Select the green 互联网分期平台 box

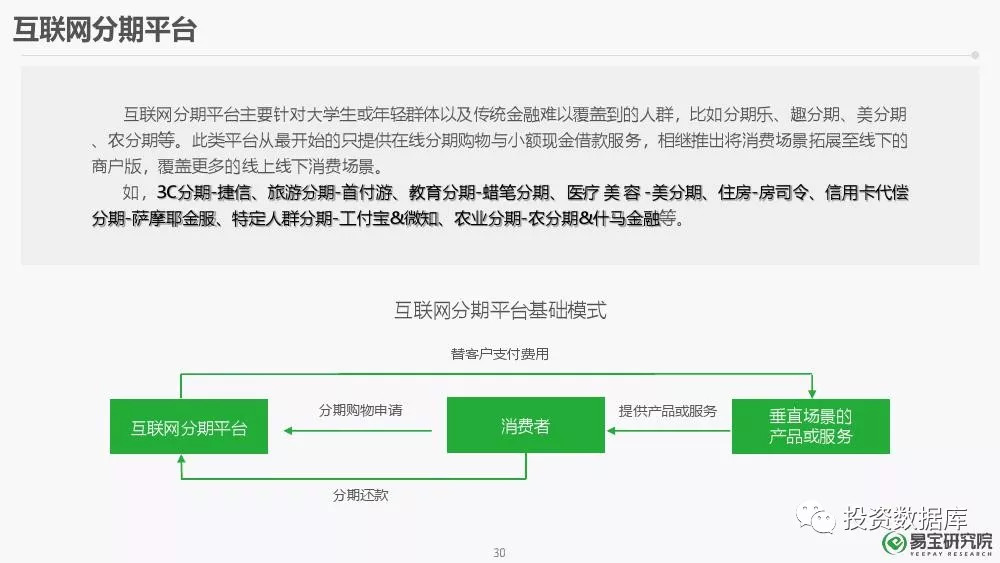[x=189, y=427]
